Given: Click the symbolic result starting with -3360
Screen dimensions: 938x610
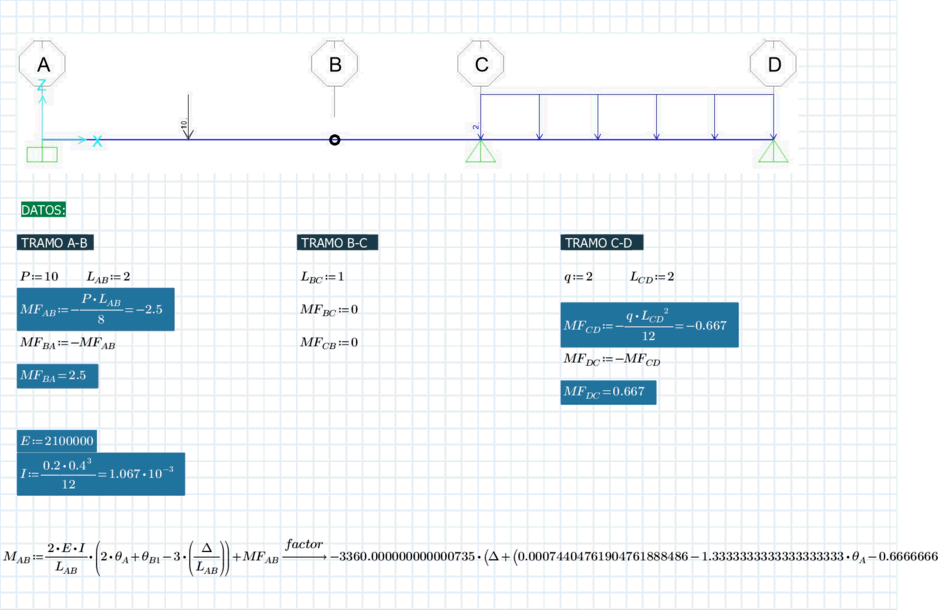Looking at the screenshot, I should coord(634,557).
